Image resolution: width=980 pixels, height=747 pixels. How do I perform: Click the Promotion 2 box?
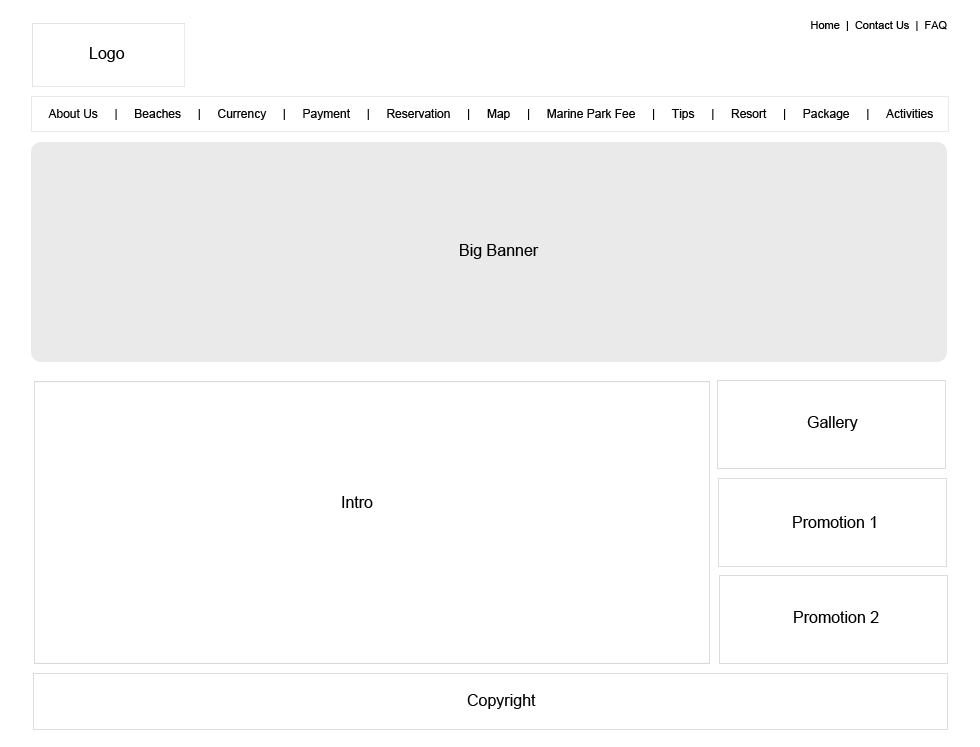833,619
